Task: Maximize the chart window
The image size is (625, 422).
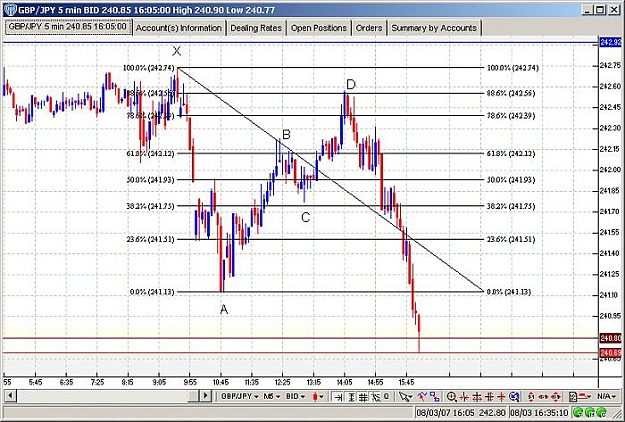Action: pos(600,10)
